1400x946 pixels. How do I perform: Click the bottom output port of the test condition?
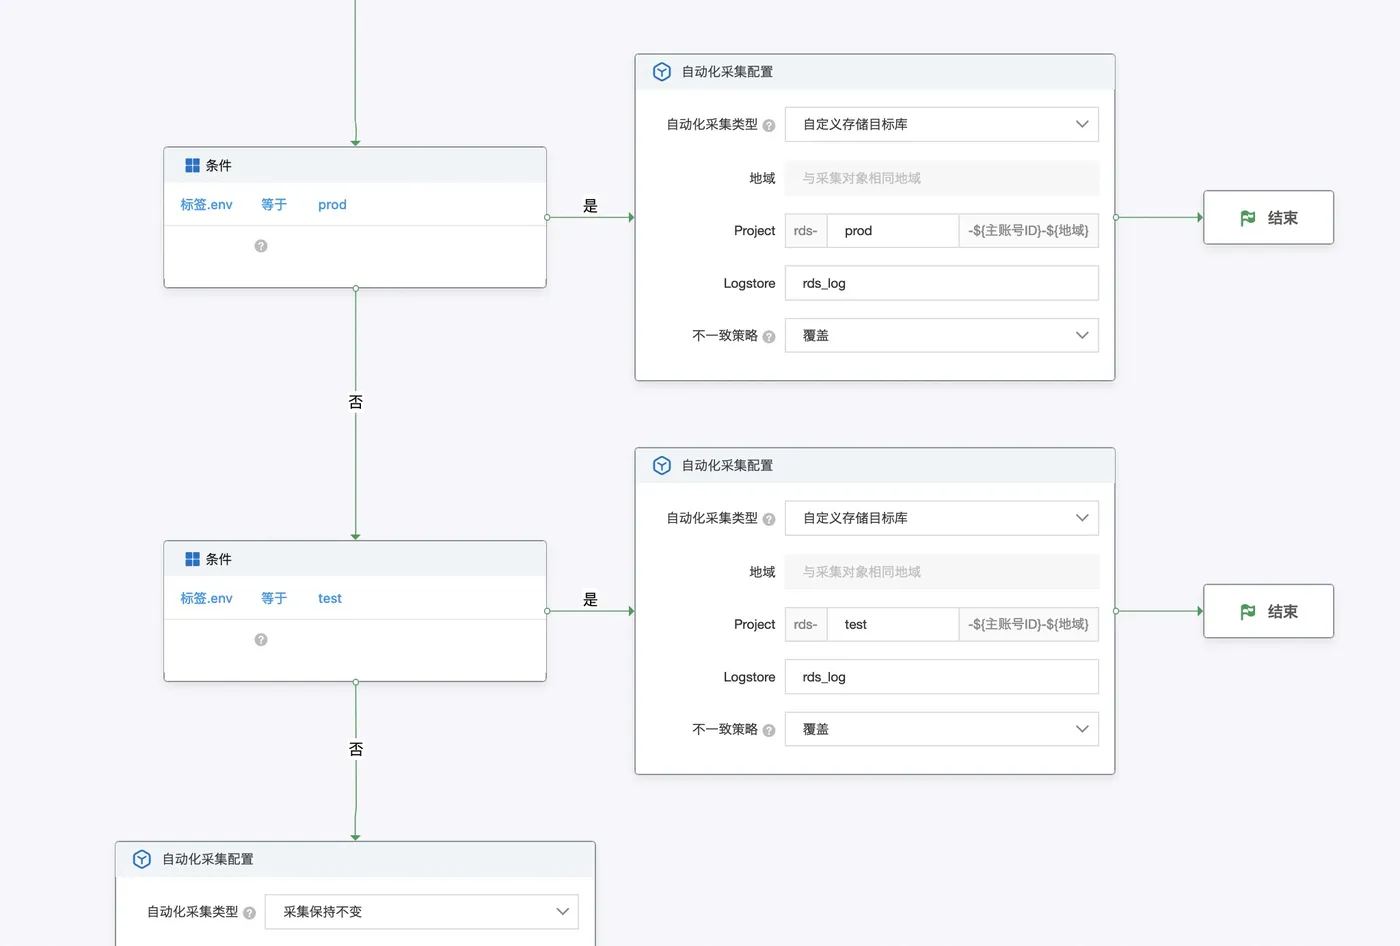355,682
